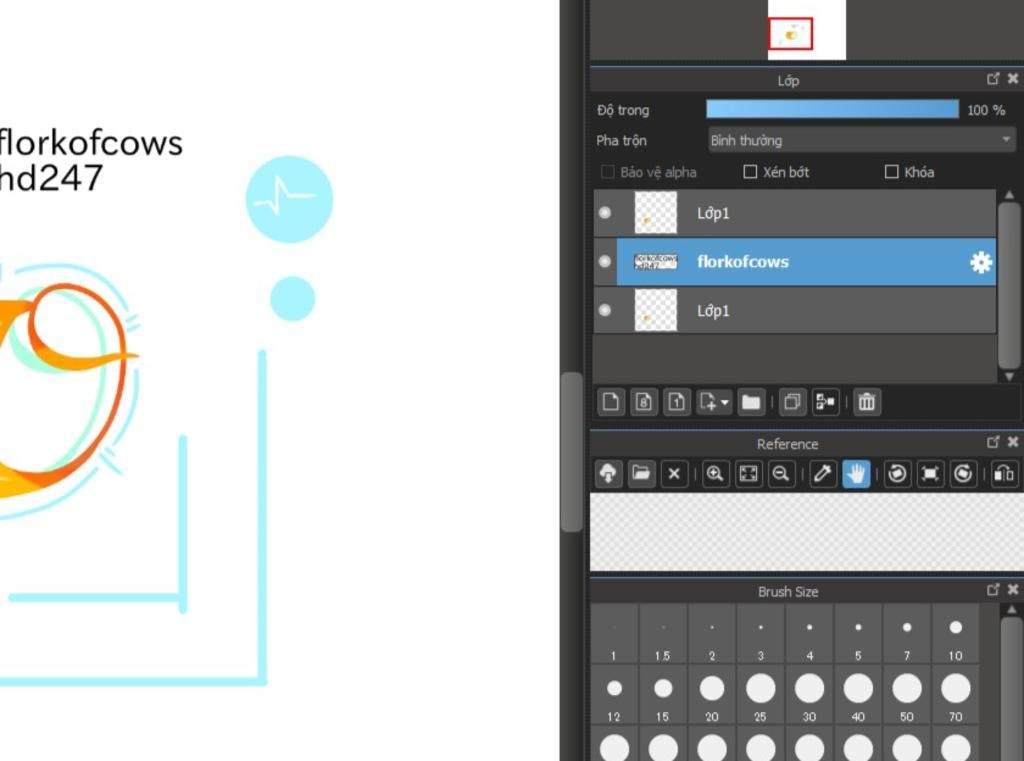Screen dimensions: 1024x761
Task: Choose brush size 3
Action: pos(761,635)
